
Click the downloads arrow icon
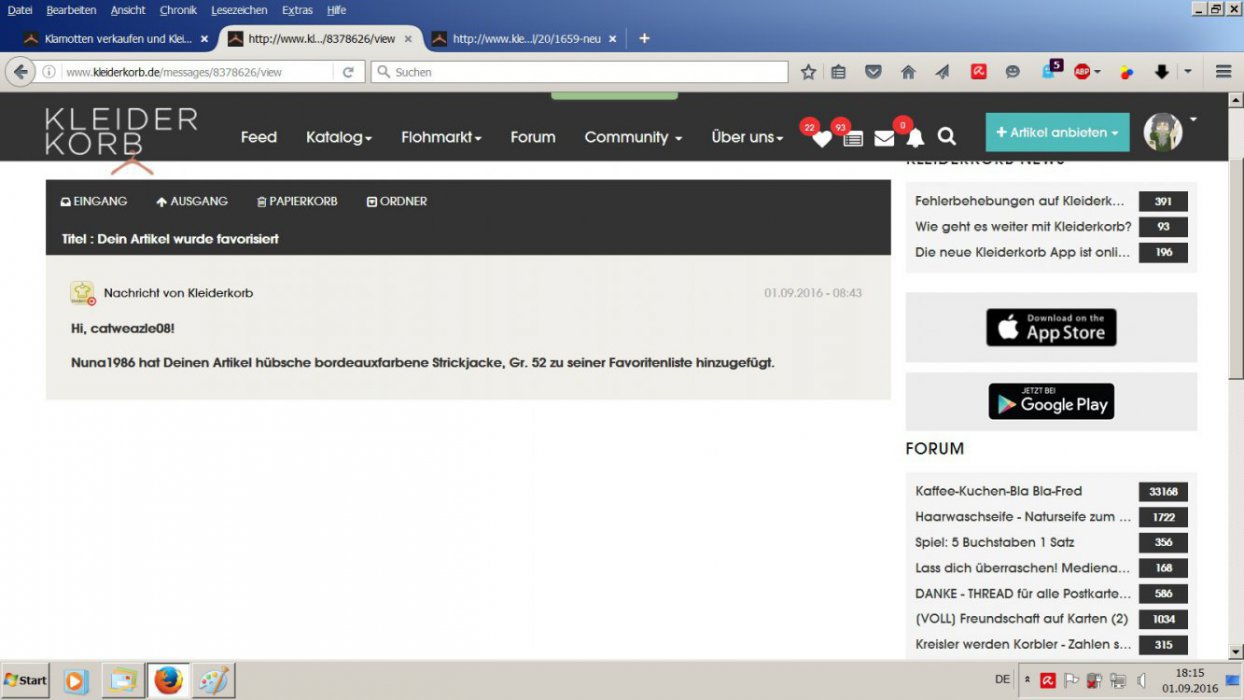click(x=1161, y=72)
